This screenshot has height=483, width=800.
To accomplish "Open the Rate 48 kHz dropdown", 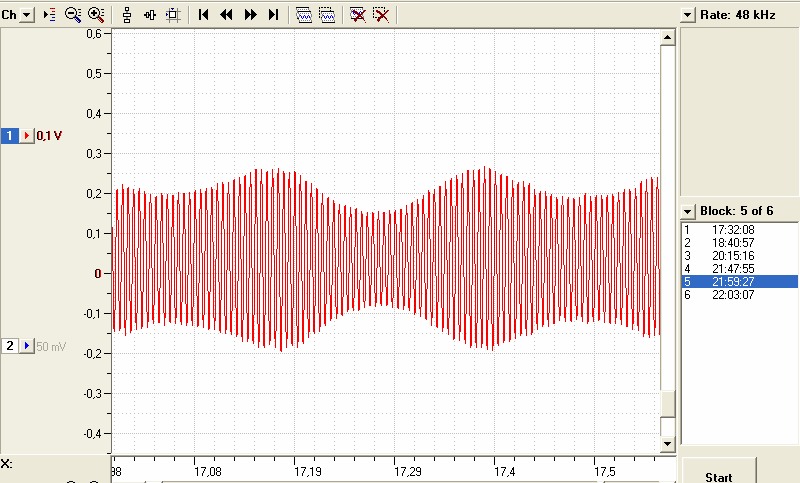I will pyautogui.click(x=688, y=15).
